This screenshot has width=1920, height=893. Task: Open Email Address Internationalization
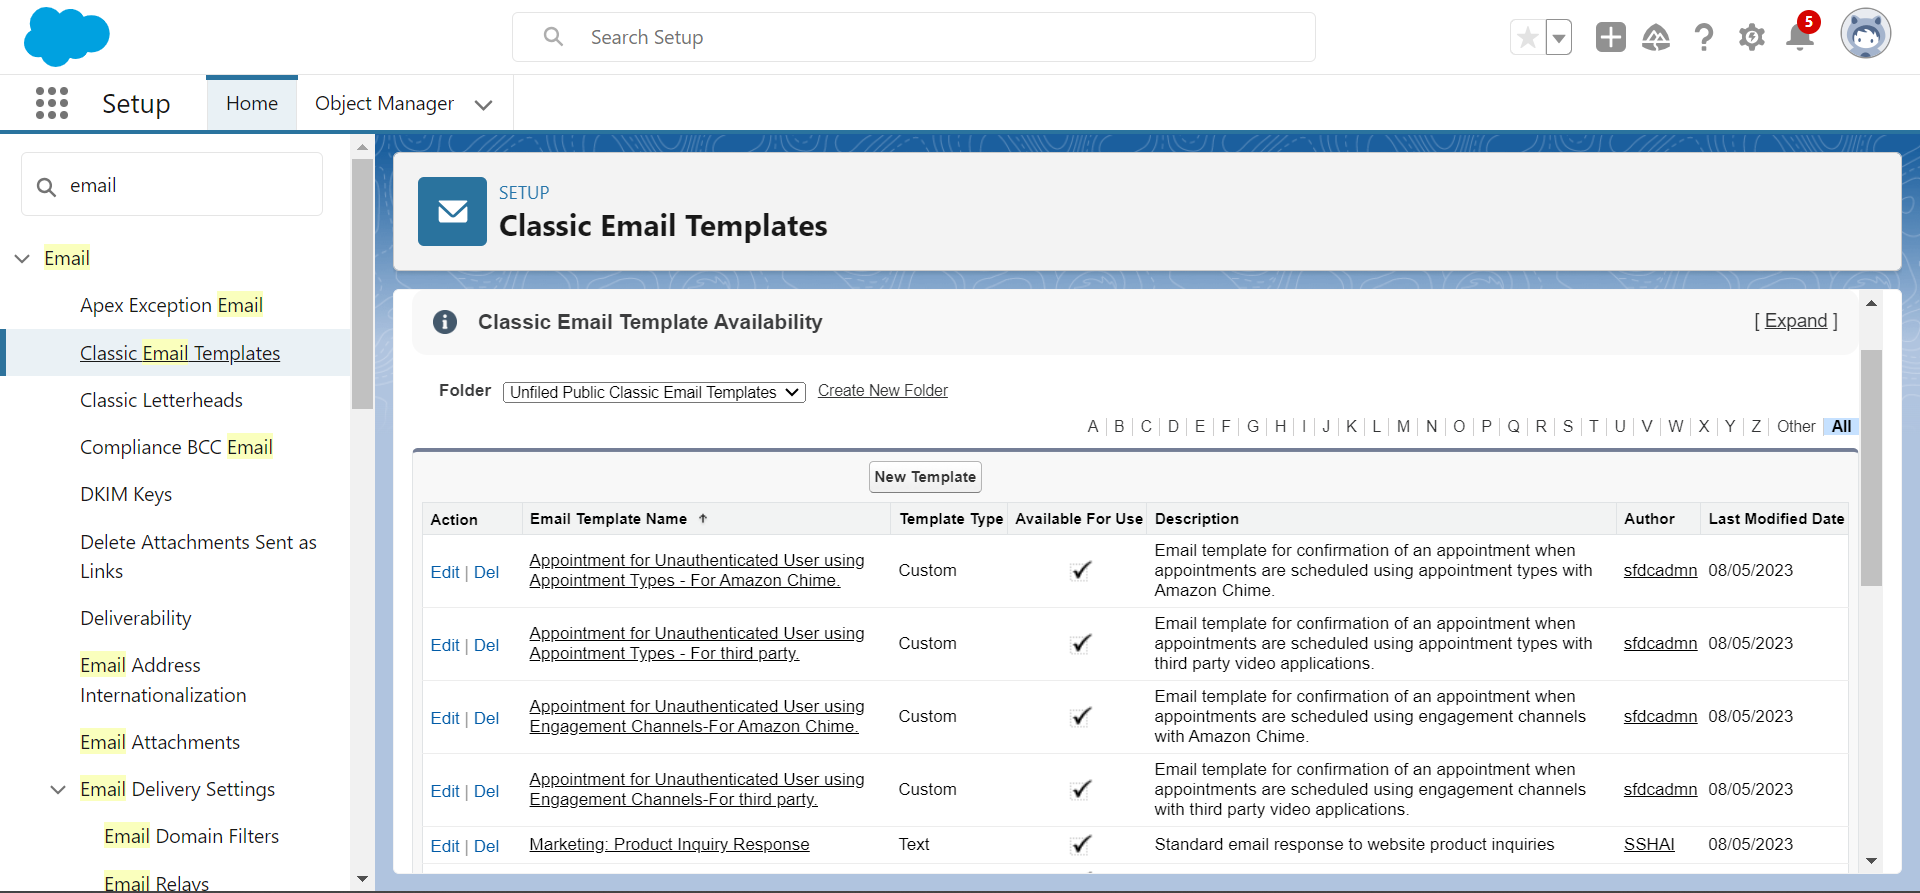163,680
